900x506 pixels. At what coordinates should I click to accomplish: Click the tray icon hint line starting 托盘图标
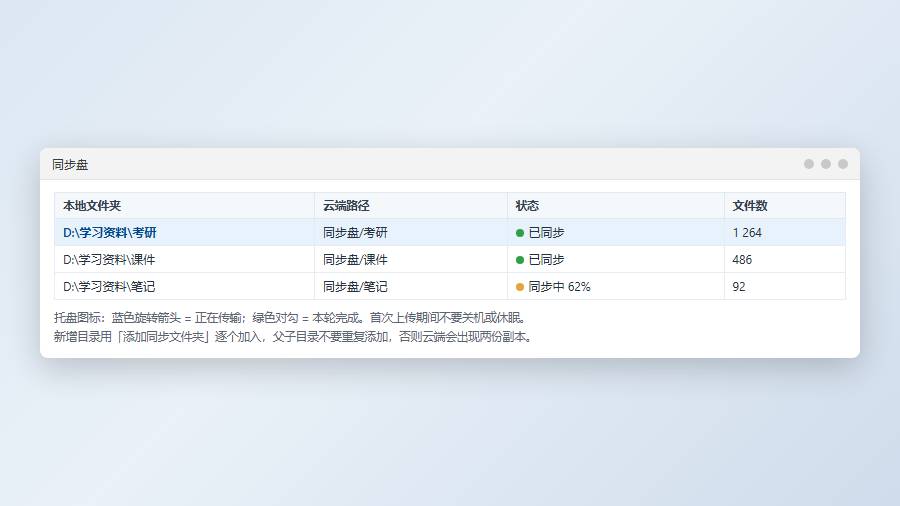[x=291, y=318]
